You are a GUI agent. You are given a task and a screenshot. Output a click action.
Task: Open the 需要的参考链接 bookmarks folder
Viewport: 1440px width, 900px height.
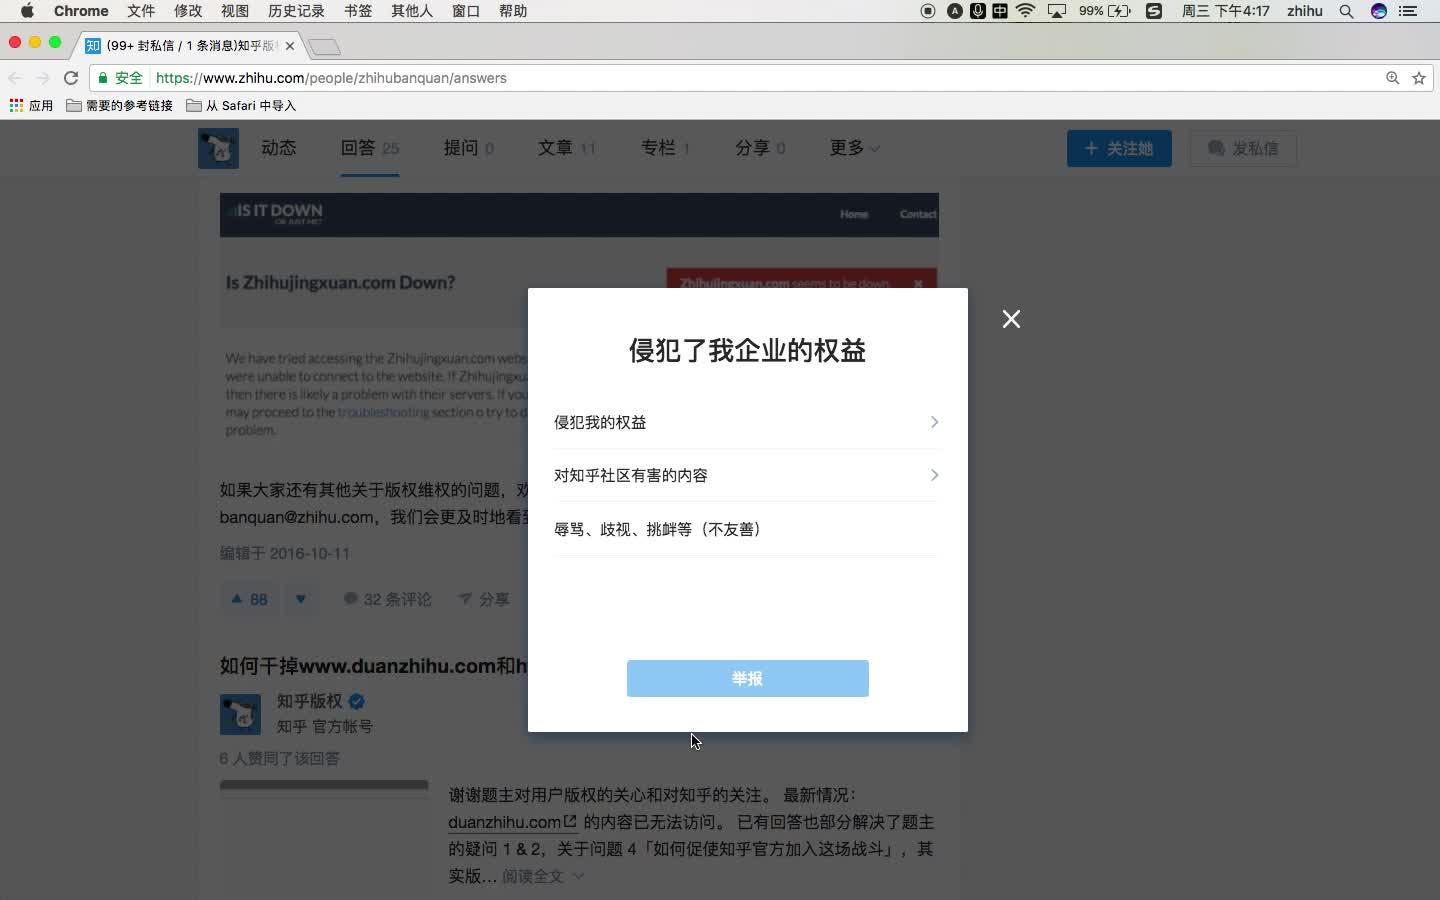coord(119,105)
